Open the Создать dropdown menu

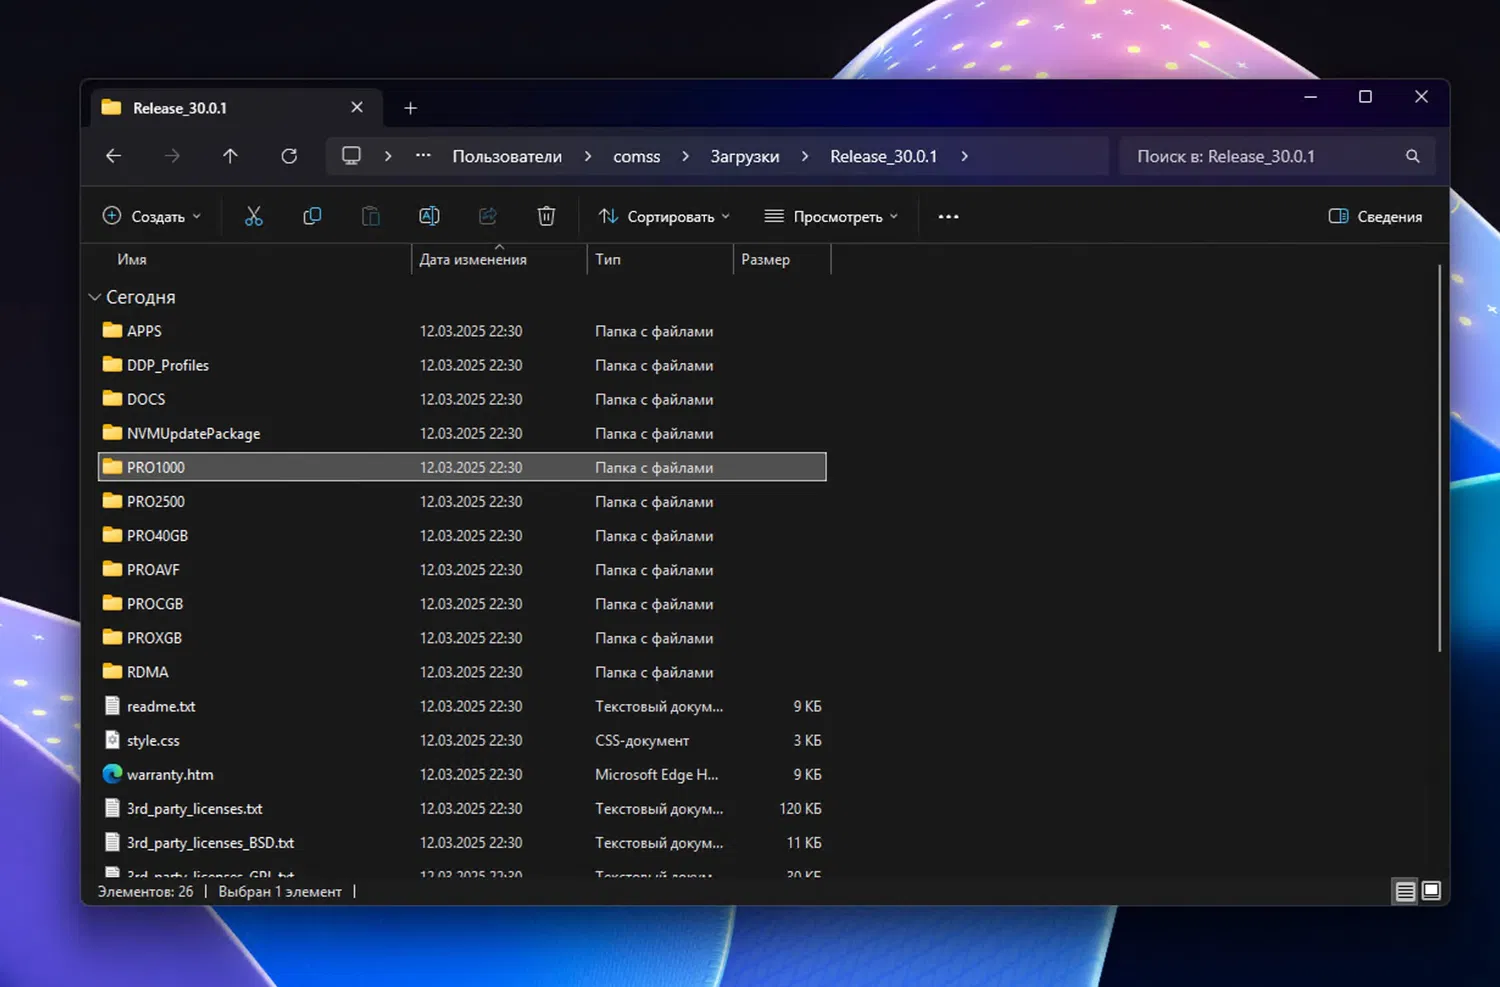pos(152,216)
